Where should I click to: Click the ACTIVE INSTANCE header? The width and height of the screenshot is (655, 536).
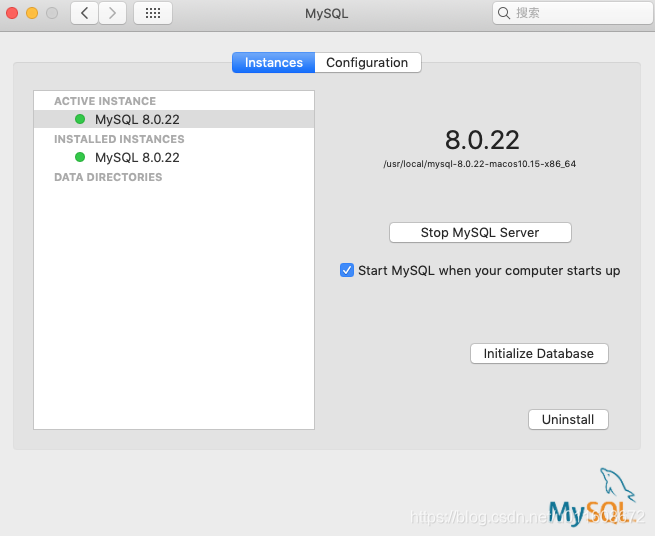(x=105, y=101)
